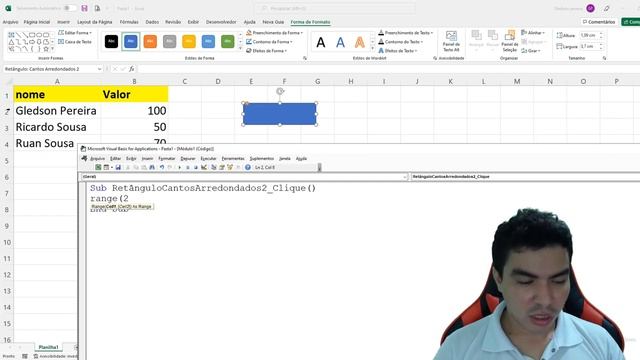Click the View Microsoft Excel icon in VBA toolbar
The height and width of the screenshot is (360, 640).
(98, 167)
